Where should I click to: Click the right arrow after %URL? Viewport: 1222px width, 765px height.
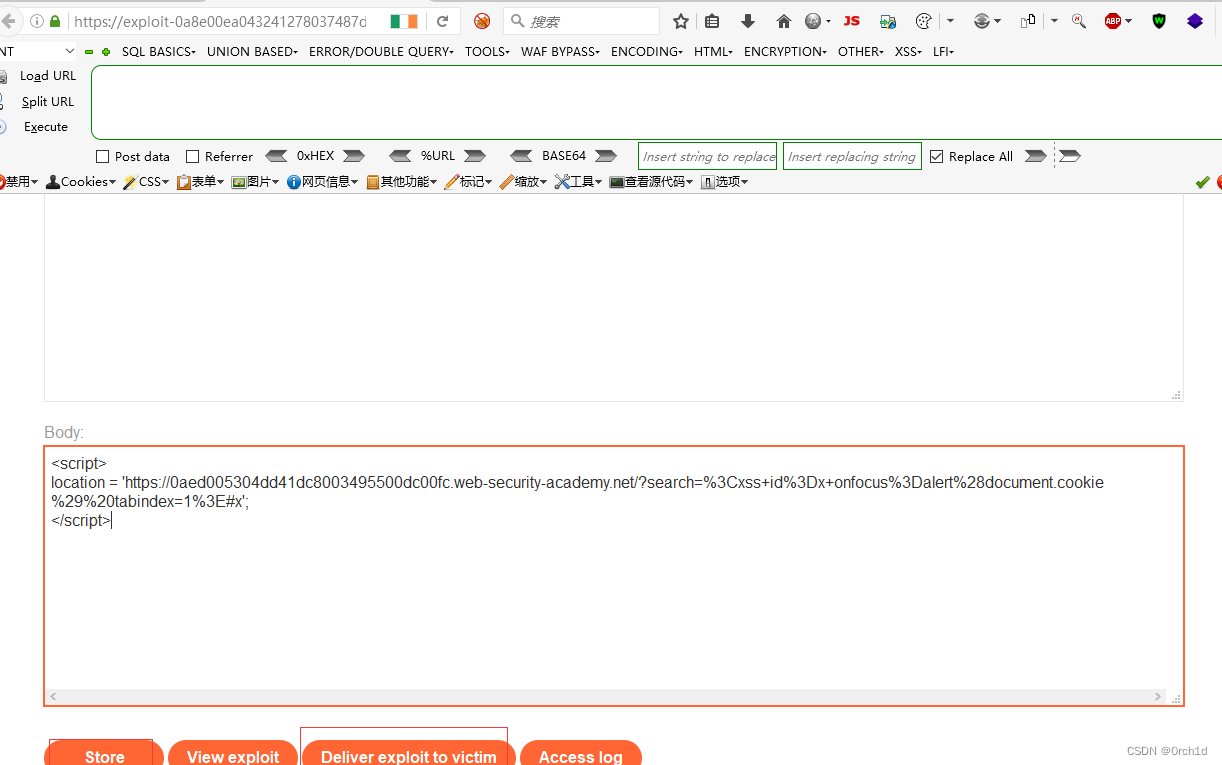(x=475, y=156)
